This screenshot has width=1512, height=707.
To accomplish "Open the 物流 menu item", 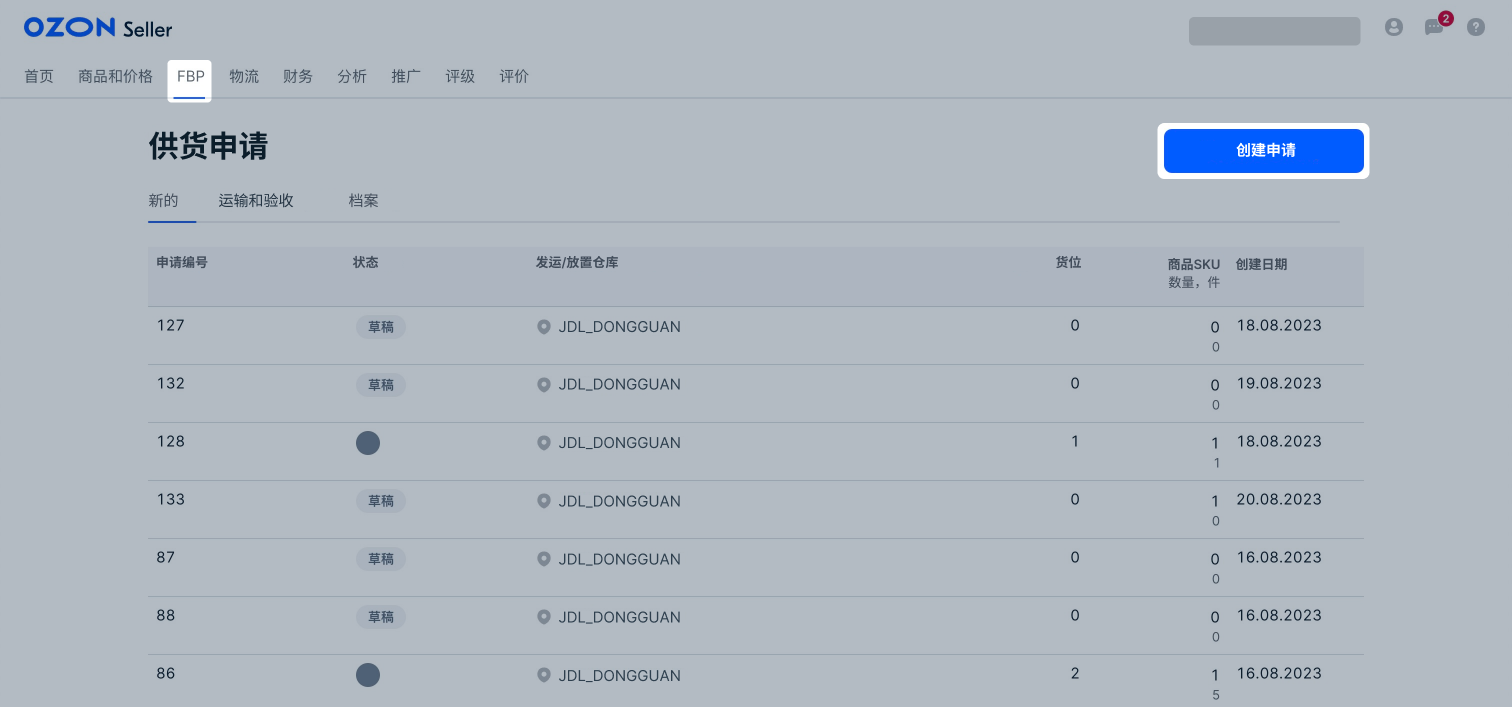I will coord(244,77).
